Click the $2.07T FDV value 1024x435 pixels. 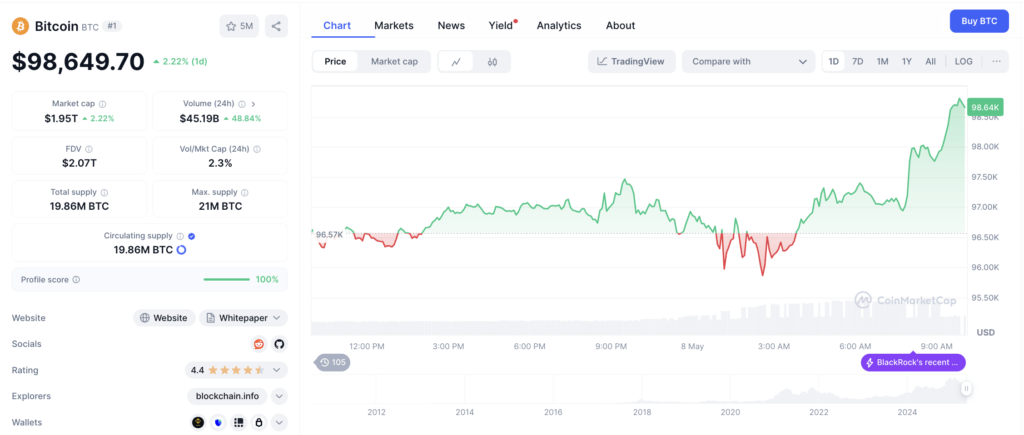tap(80, 163)
